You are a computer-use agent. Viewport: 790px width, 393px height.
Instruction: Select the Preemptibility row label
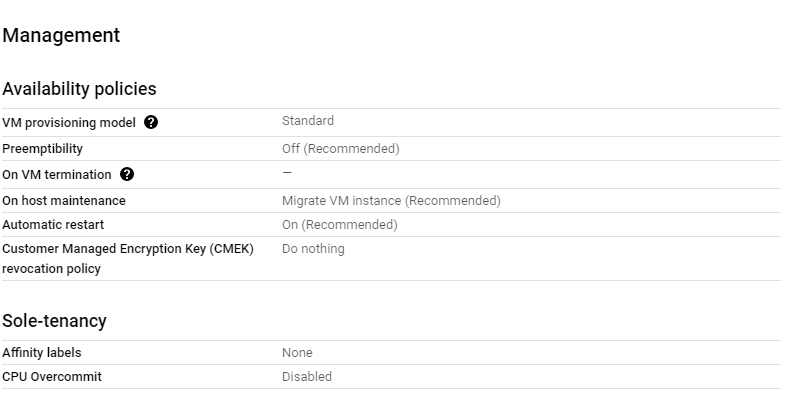42,149
